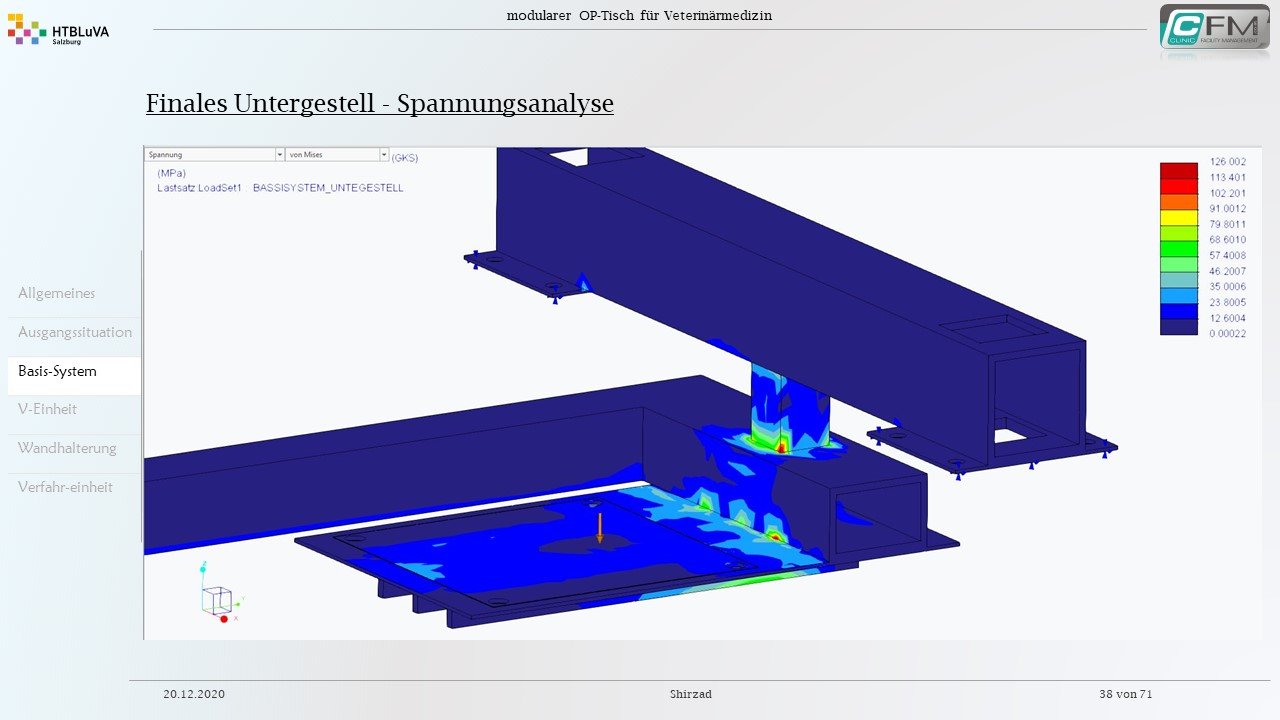Jump to the V-Einheit section

click(47, 409)
